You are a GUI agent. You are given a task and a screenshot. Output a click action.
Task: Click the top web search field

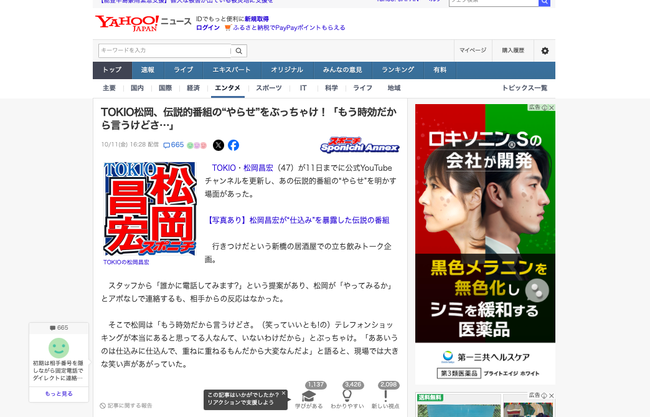click(x=494, y=2)
